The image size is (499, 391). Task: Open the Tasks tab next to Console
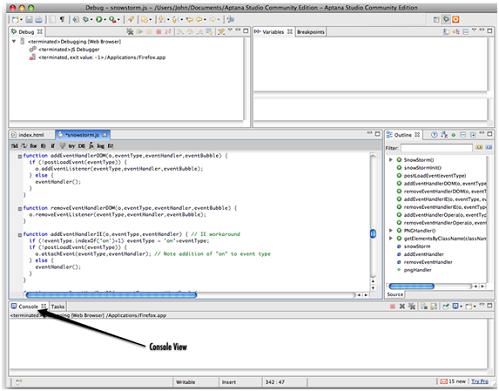coord(58,306)
